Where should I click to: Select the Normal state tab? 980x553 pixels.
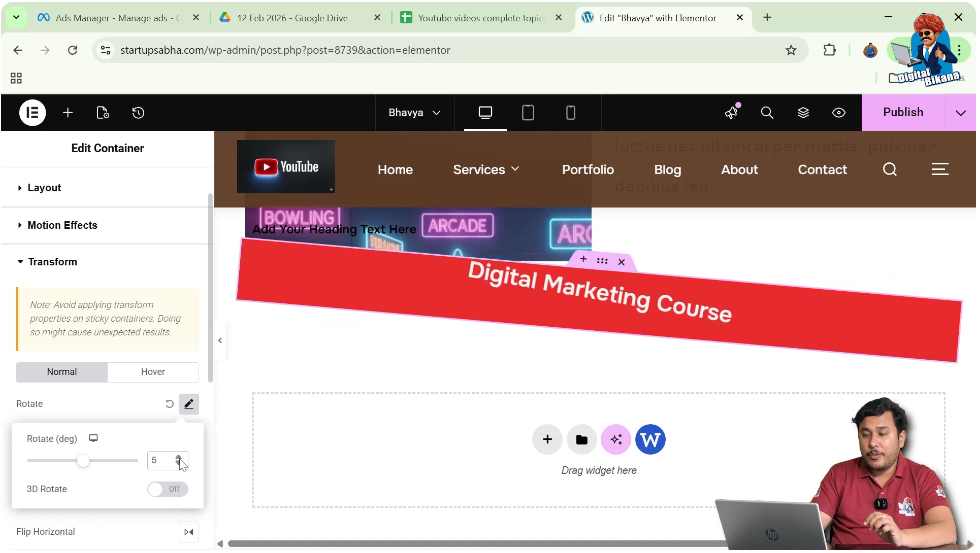point(62,372)
